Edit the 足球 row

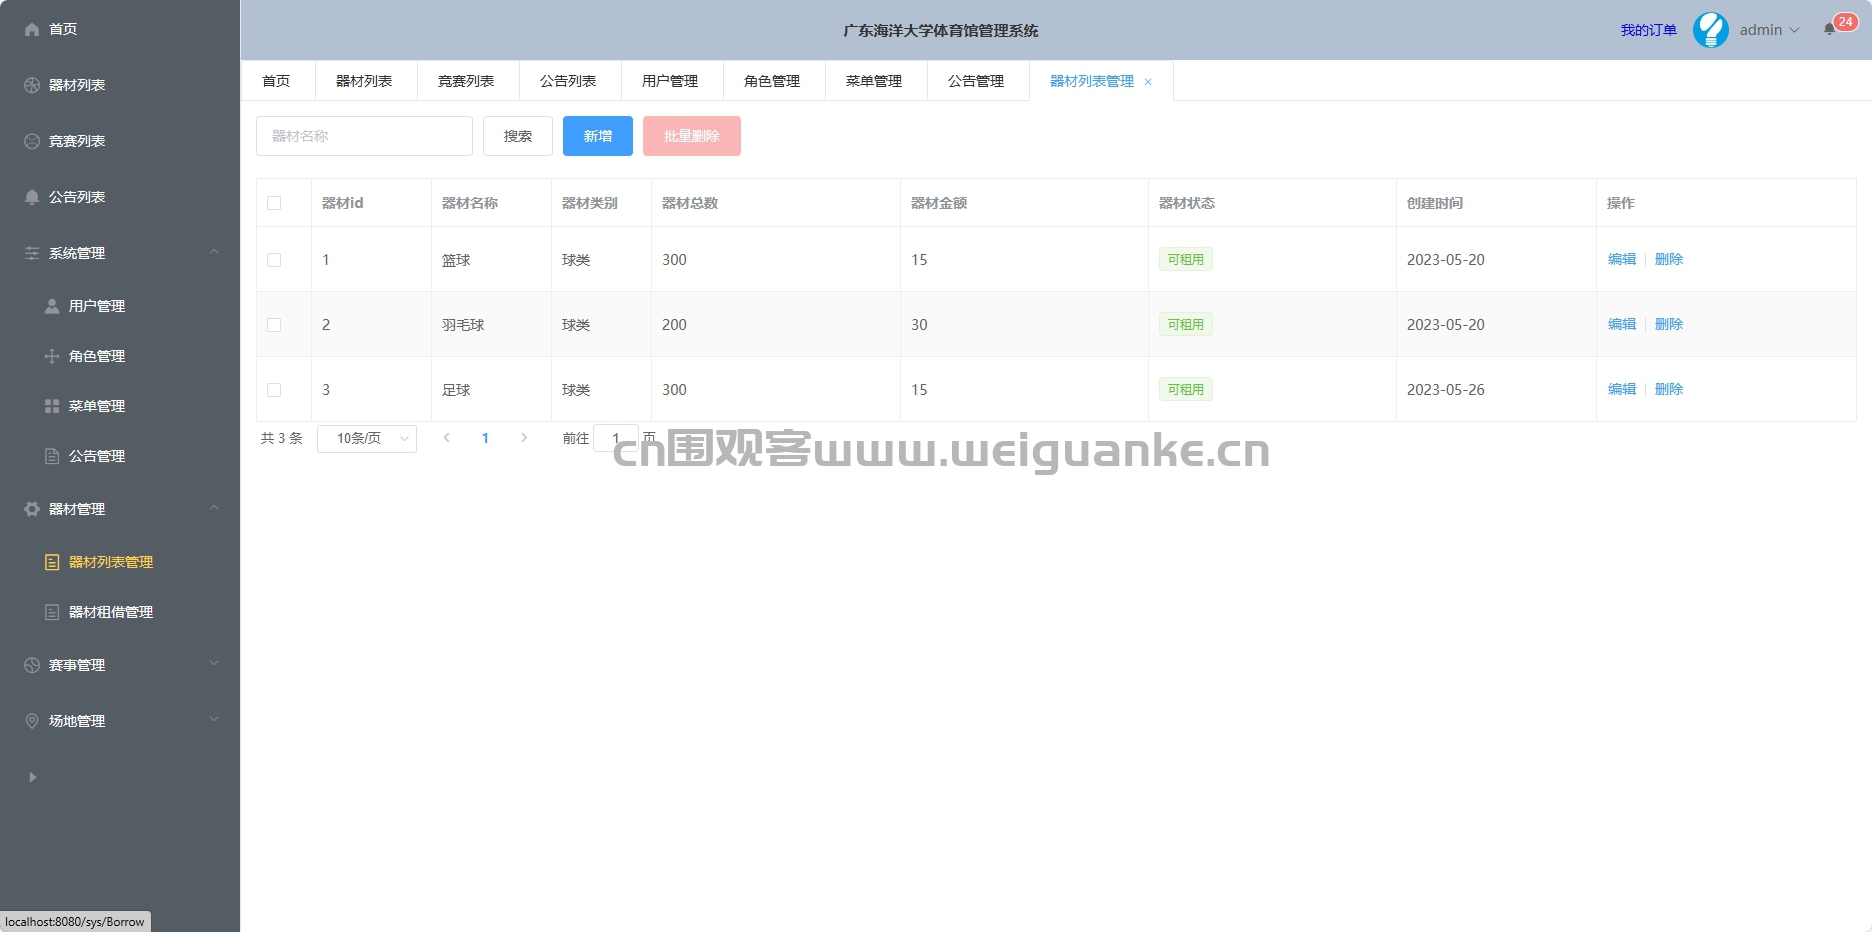(1622, 389)
